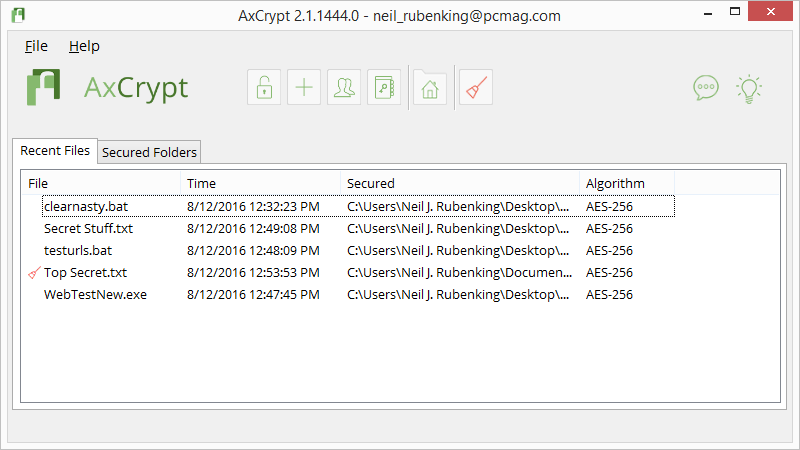Click the secured path in clearnasty.bat row
The height and width of the screenshot is (450, 800).
[458, 207]
